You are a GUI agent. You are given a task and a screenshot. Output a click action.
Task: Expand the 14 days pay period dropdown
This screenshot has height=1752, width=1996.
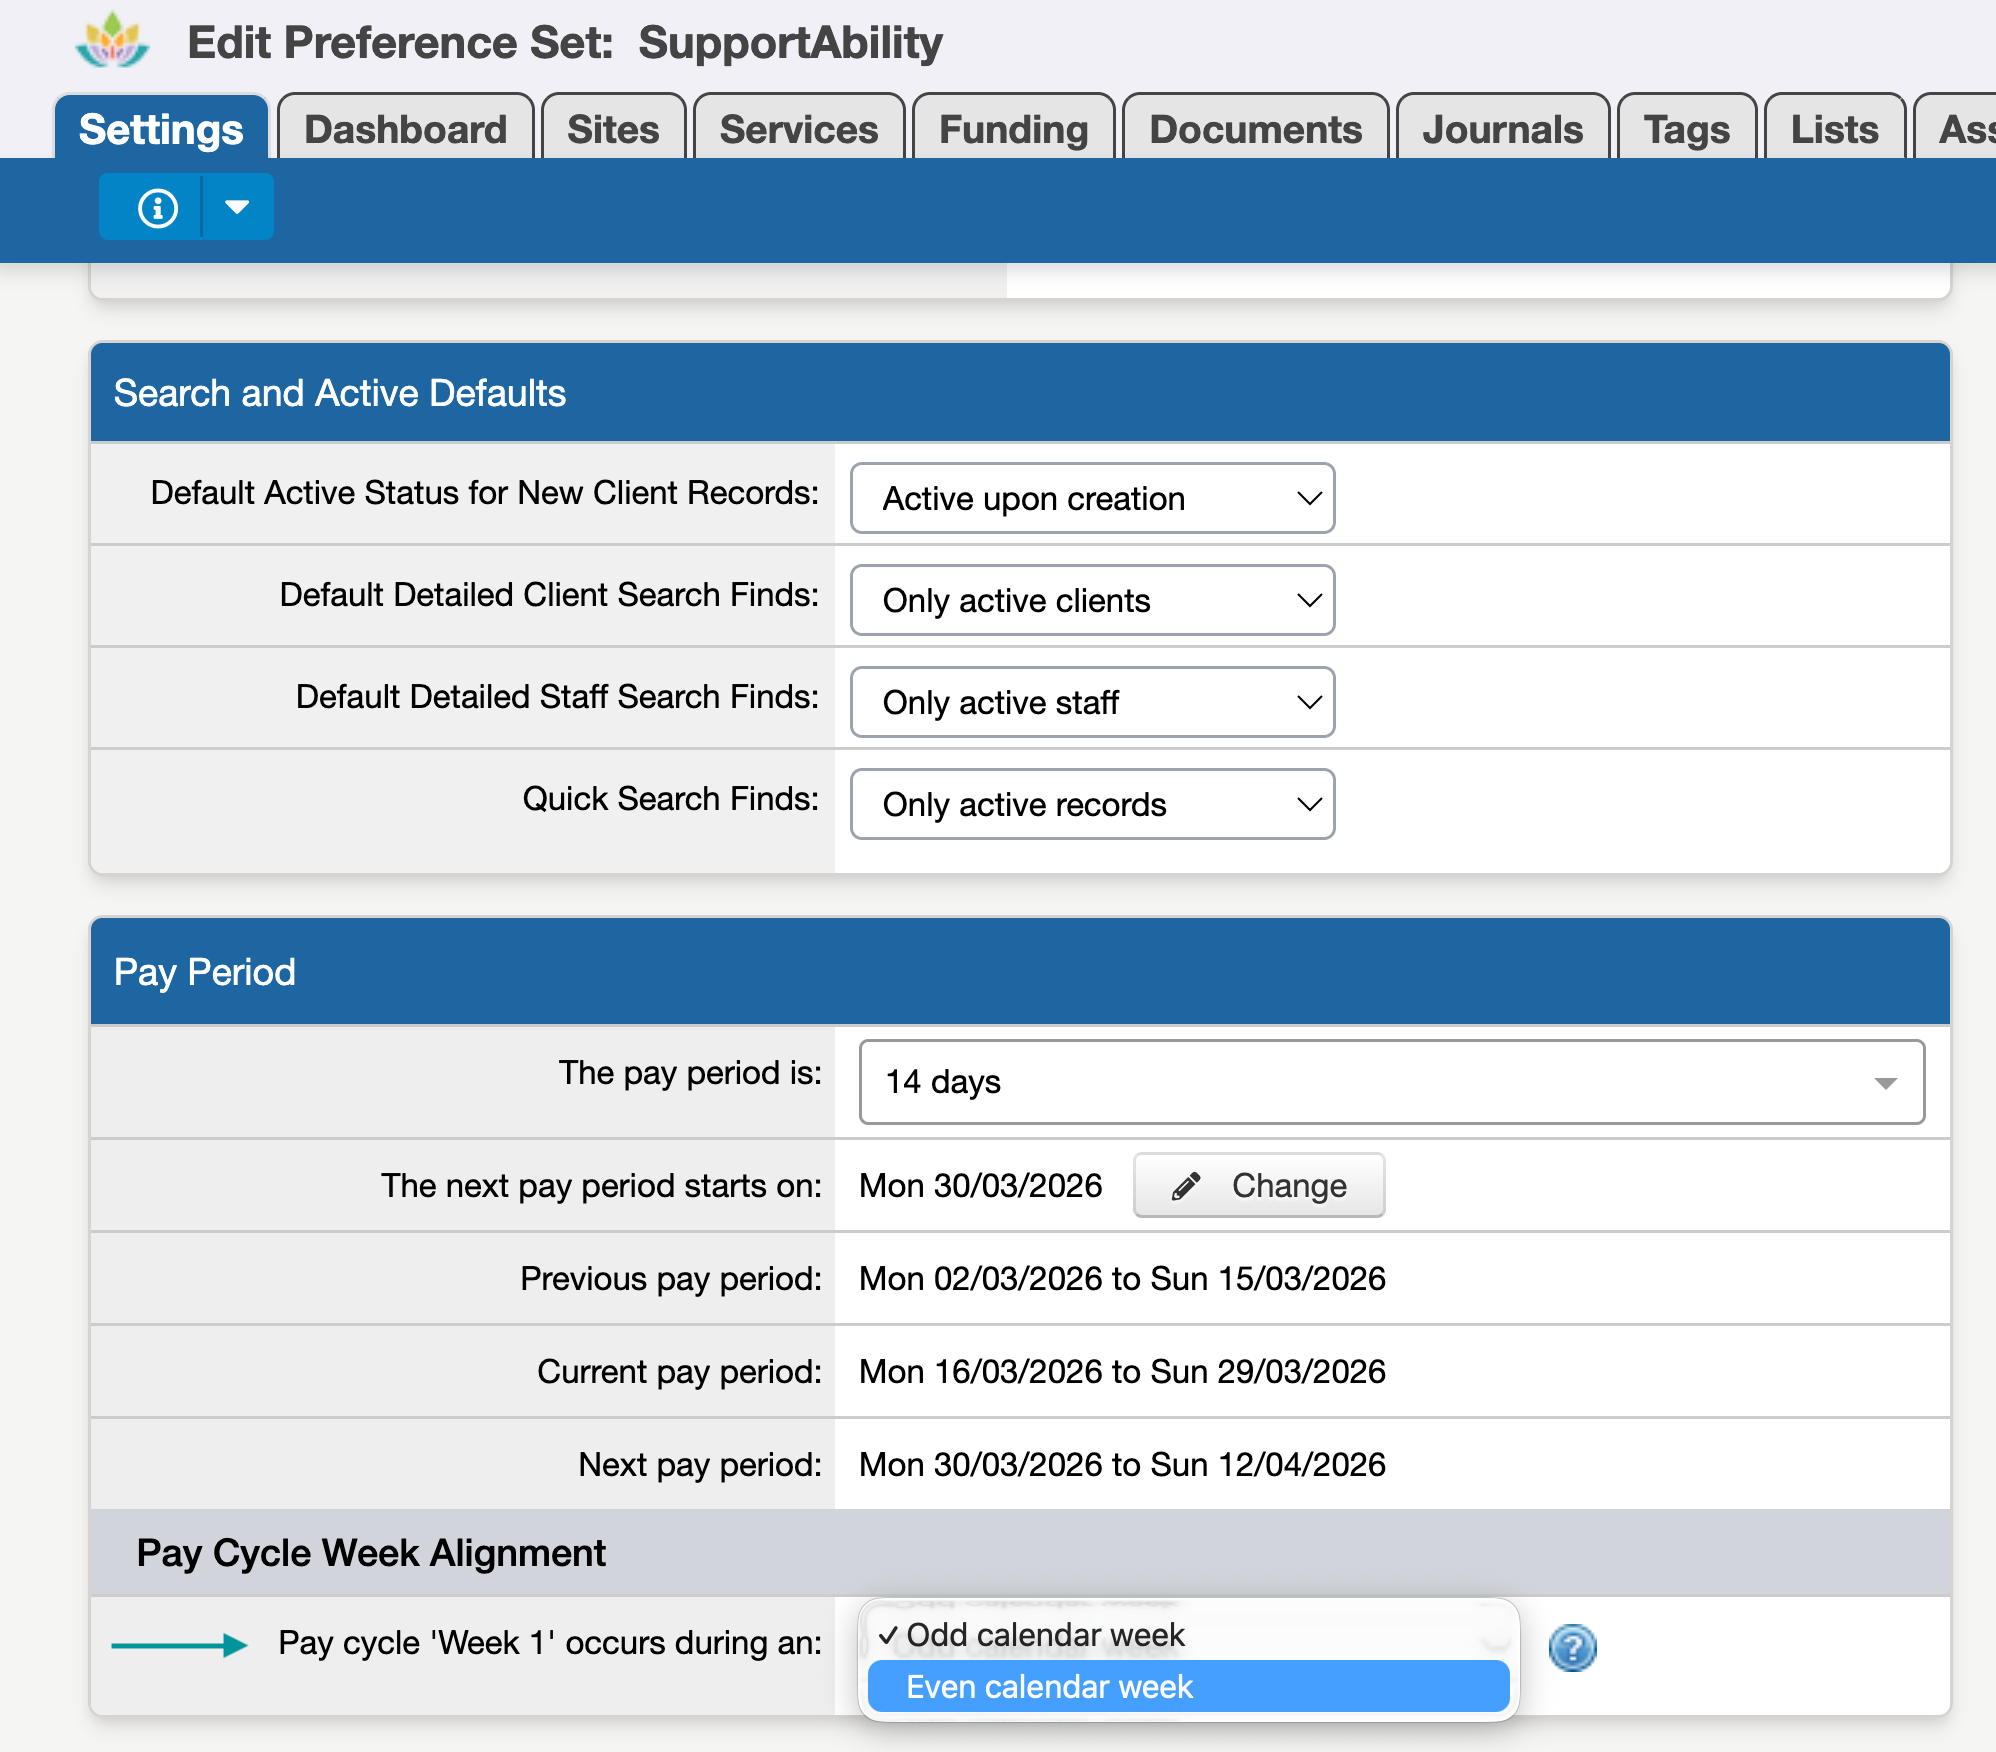coord(1391,1082)
